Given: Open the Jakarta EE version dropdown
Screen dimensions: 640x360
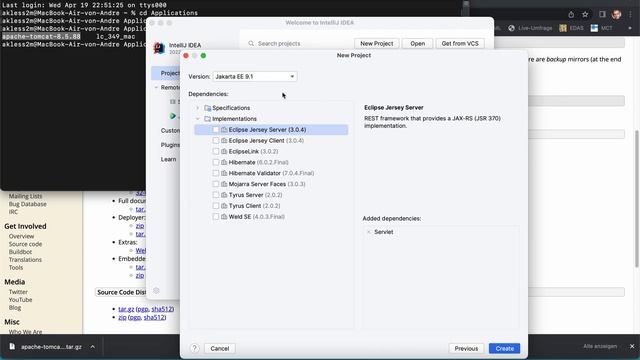Looking at the screenshot, I should point(255,77).
